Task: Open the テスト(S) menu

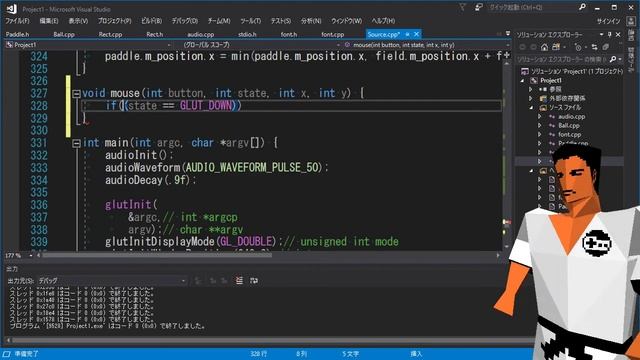Action: click(x=280, y=20)
